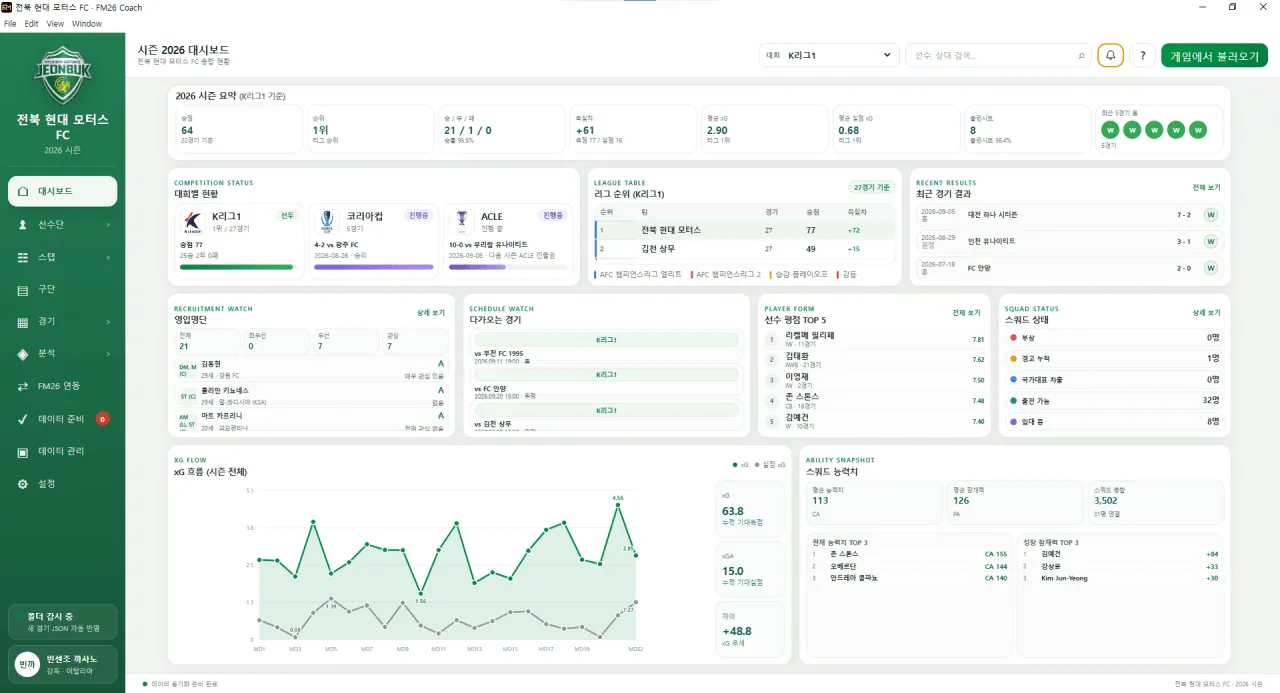Screen dimensions: 1280x693
Task: Click the purple 임대 중 status dot
Action: 1014,422
